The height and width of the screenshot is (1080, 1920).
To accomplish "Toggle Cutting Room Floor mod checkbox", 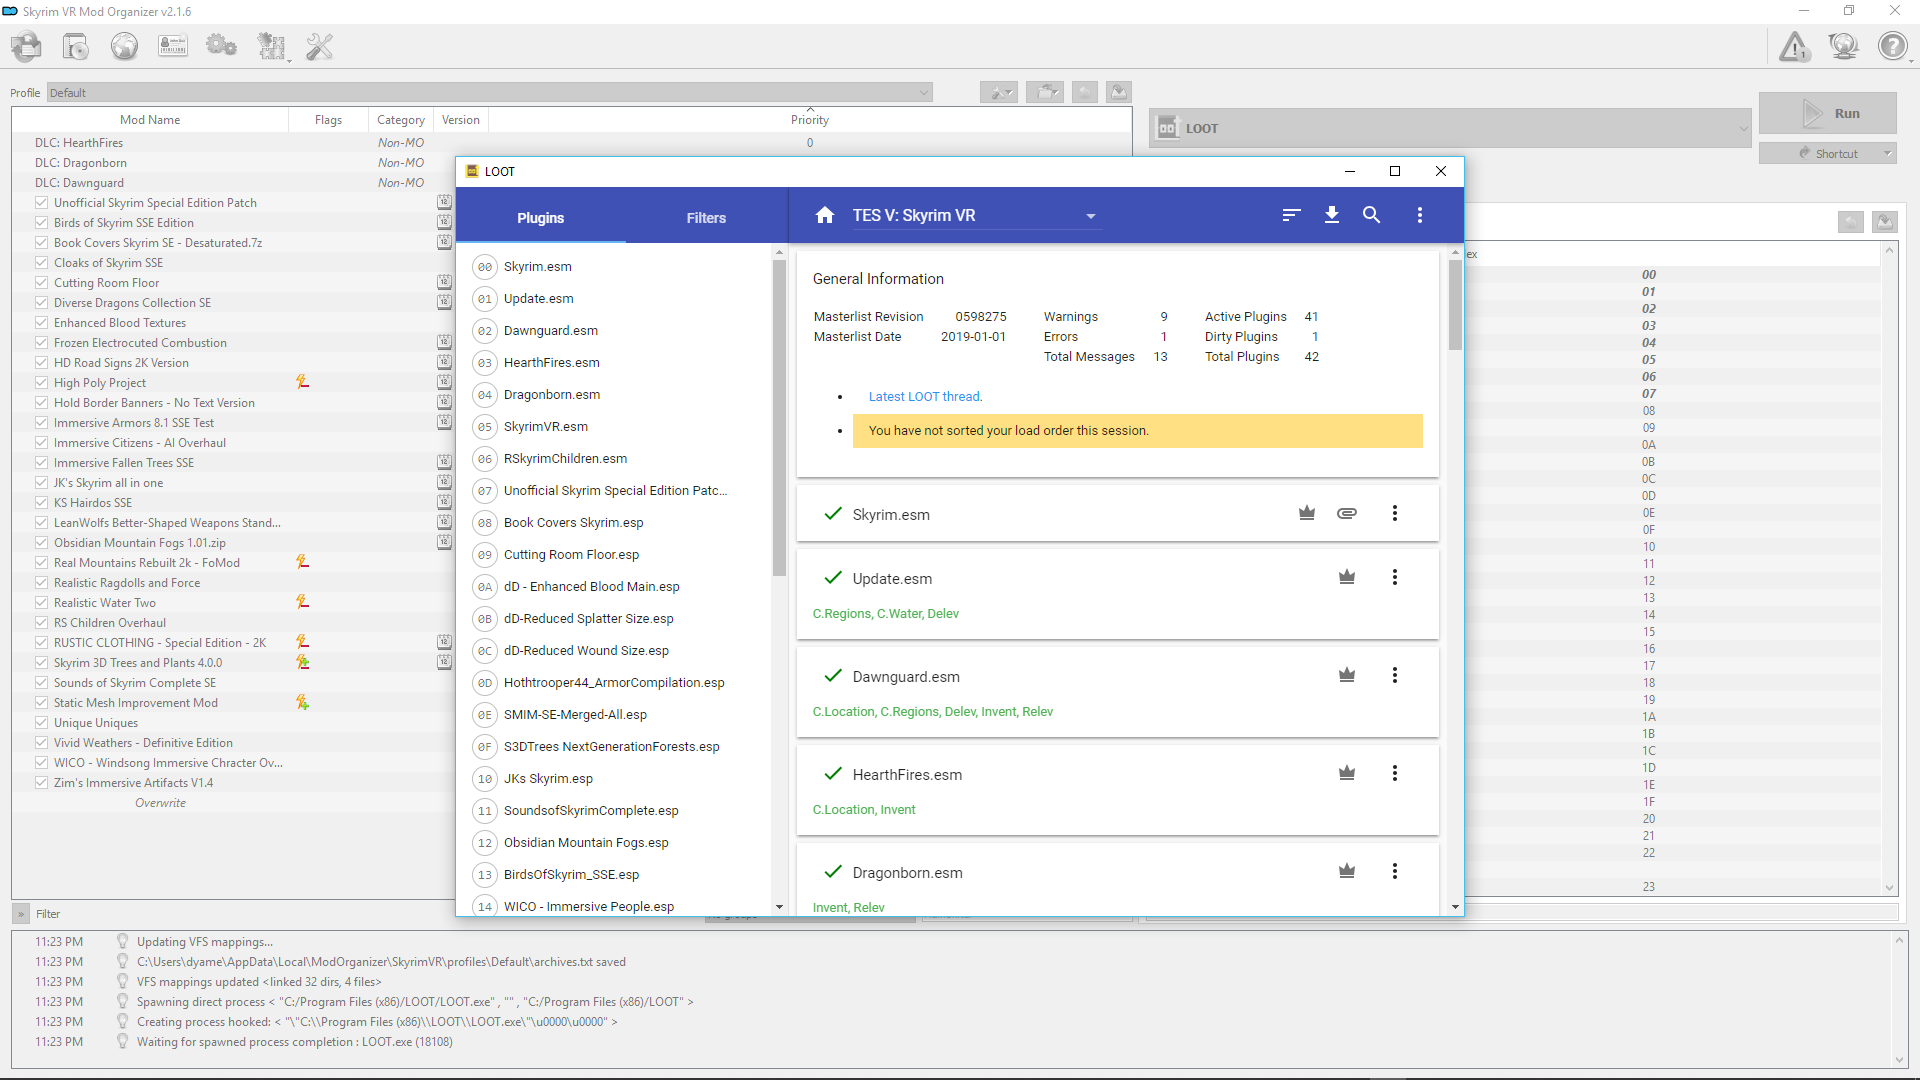I will coord(42,282).
